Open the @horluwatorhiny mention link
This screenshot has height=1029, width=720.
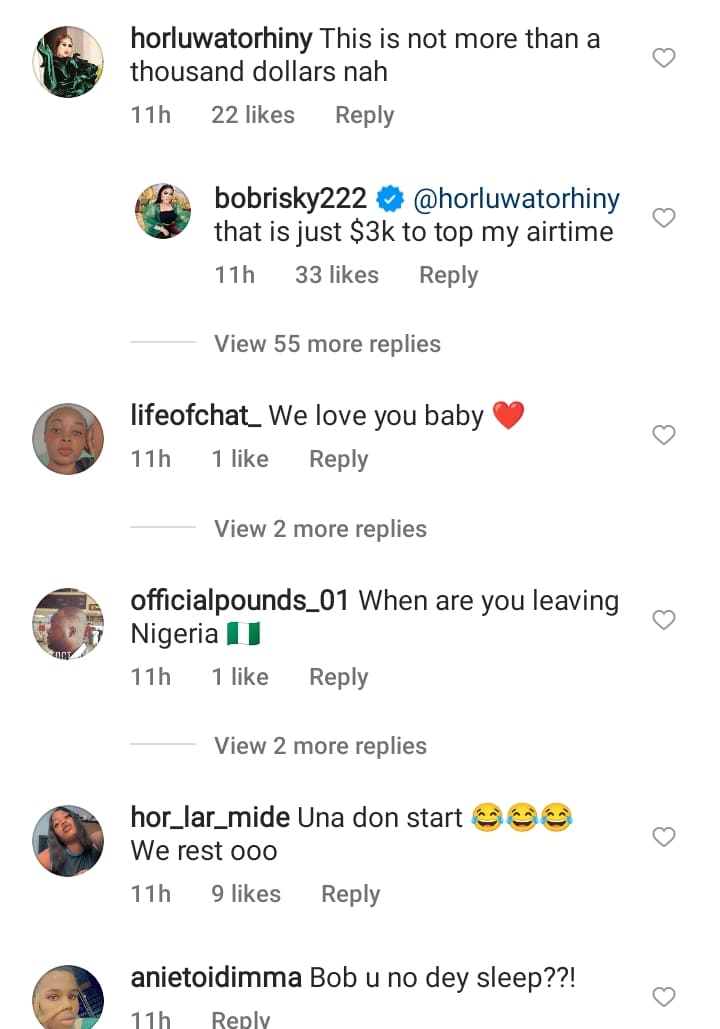click(x=516, y=199)
